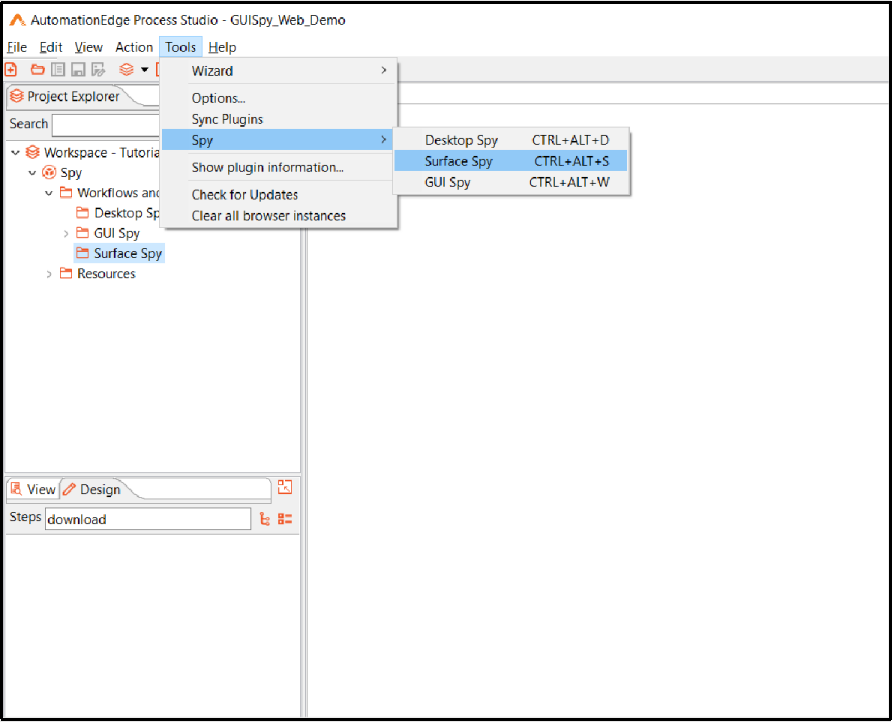Click the hierarchy icon beside the Steps field

pos(264,518)
